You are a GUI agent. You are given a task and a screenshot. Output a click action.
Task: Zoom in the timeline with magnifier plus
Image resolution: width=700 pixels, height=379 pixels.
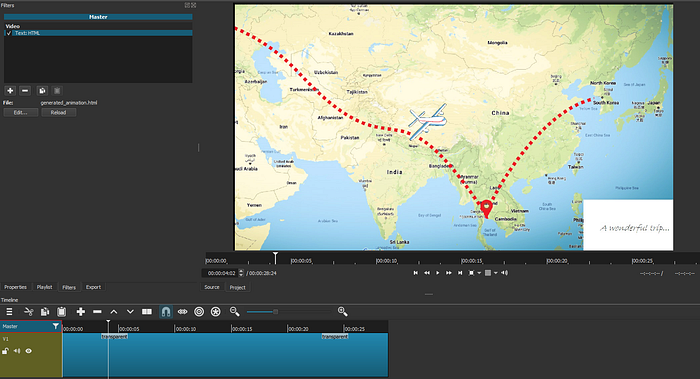(342, 312)
